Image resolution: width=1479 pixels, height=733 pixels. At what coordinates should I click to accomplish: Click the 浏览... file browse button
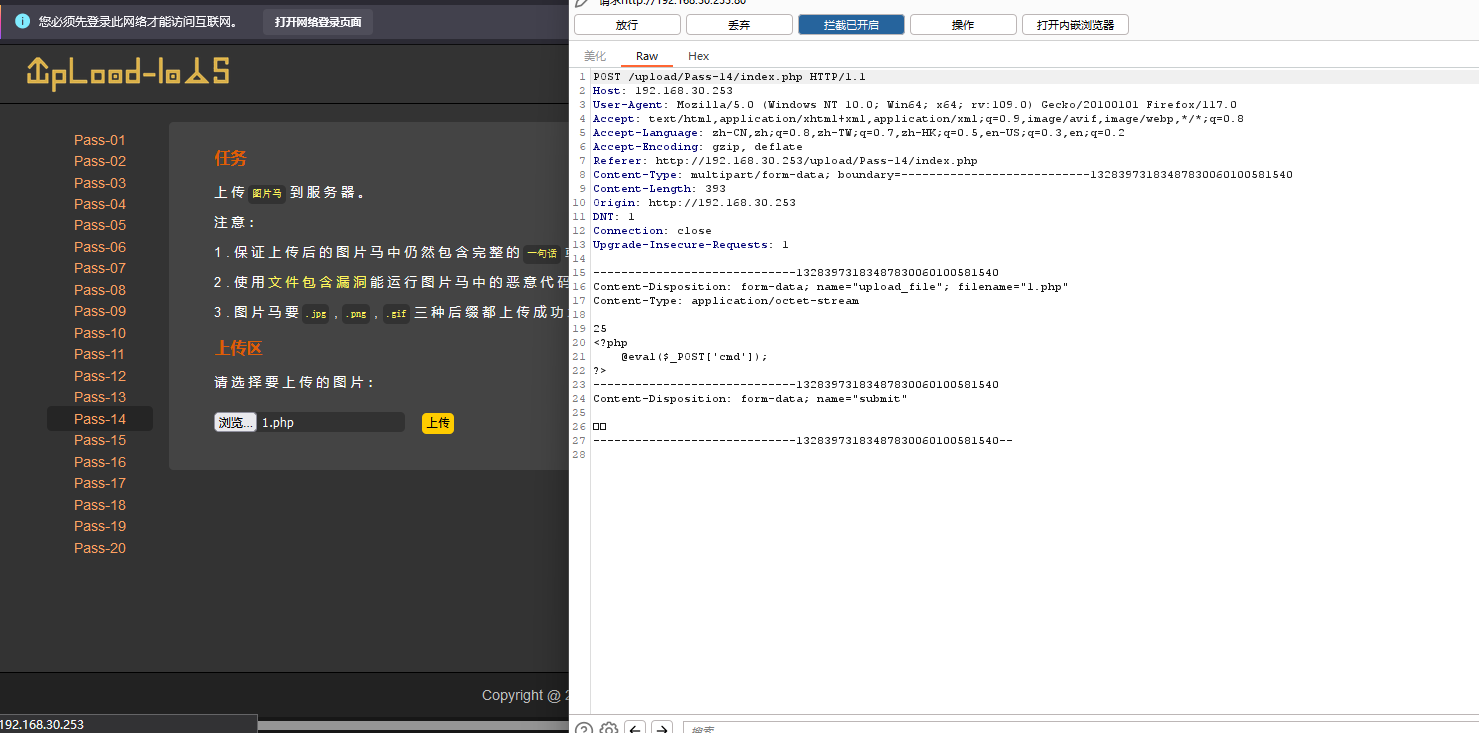(235, 422)
